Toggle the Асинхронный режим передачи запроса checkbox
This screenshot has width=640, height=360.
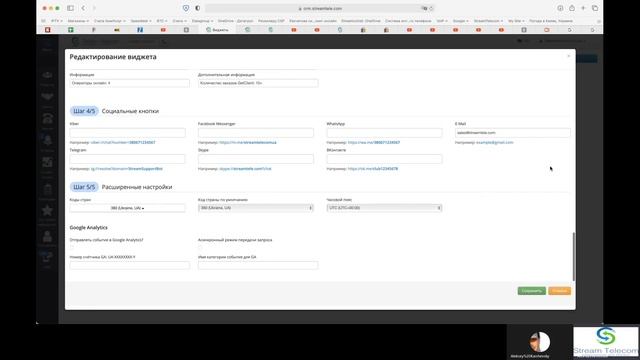(200, 247)
